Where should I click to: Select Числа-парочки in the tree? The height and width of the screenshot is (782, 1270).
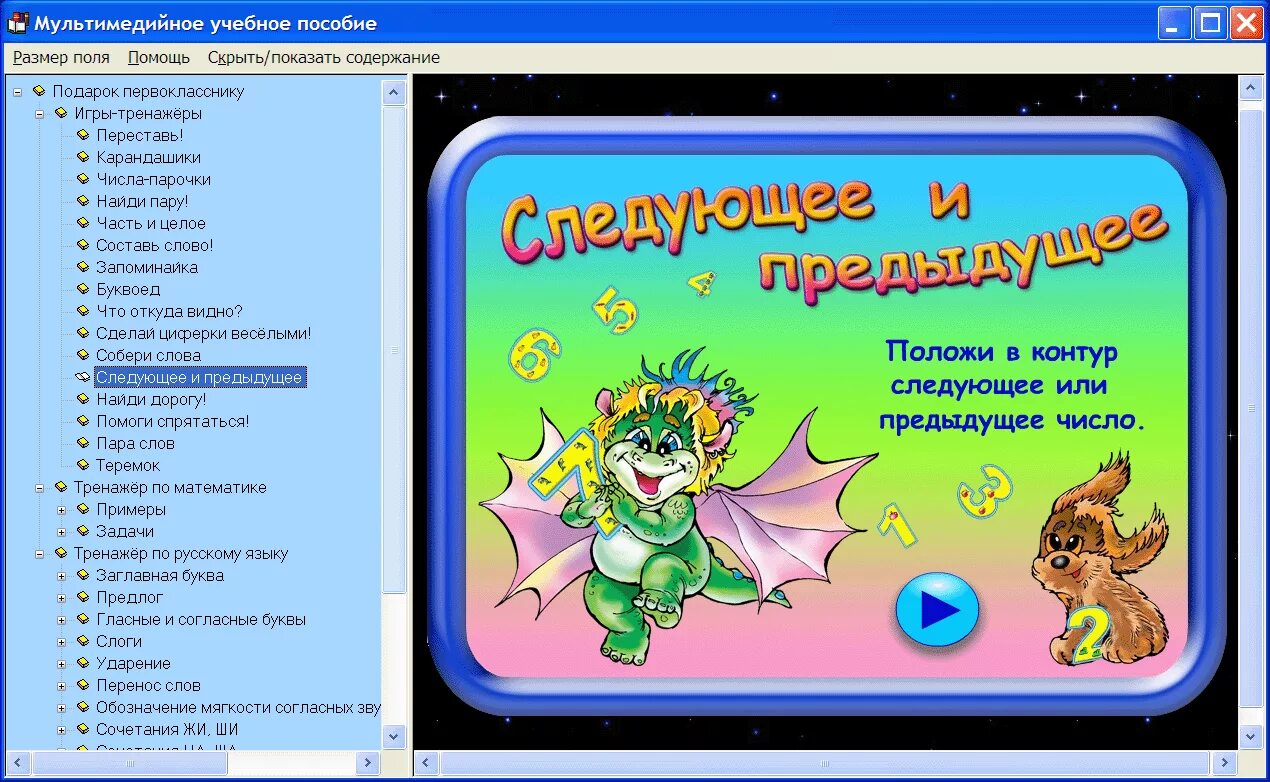[153, 179]
